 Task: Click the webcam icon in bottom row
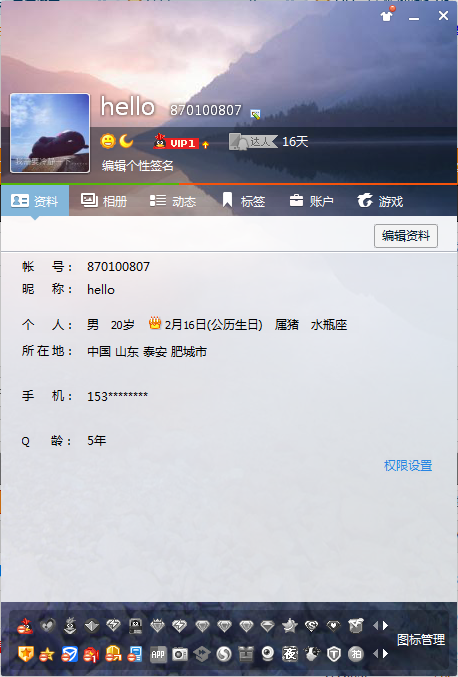(x=268, y=655)
